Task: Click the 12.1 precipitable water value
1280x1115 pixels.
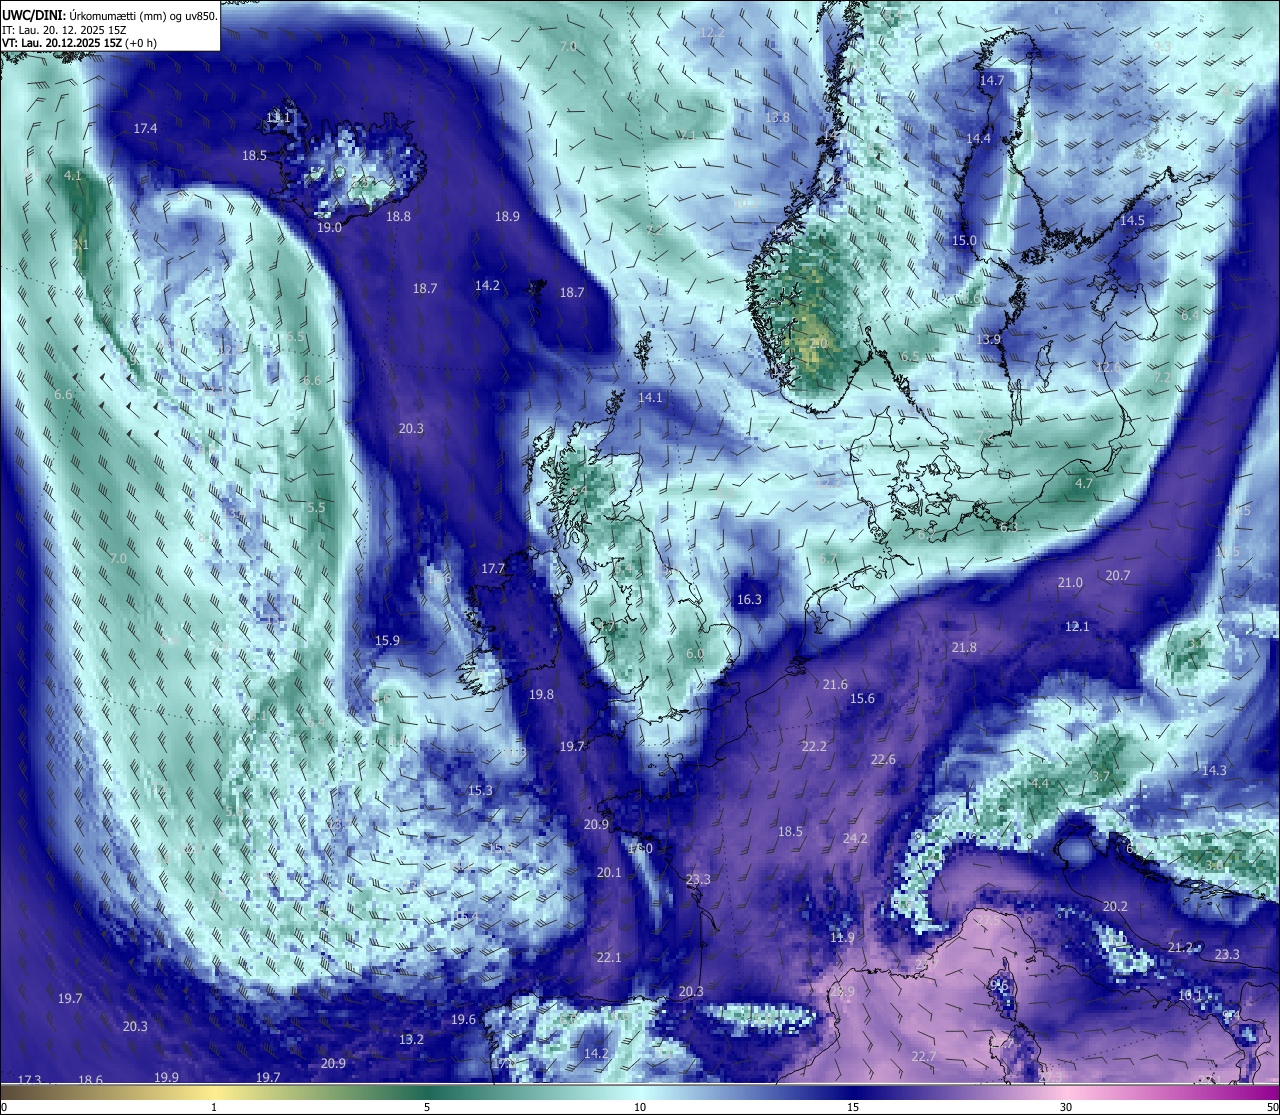Action: click(x=1076, y=626)
